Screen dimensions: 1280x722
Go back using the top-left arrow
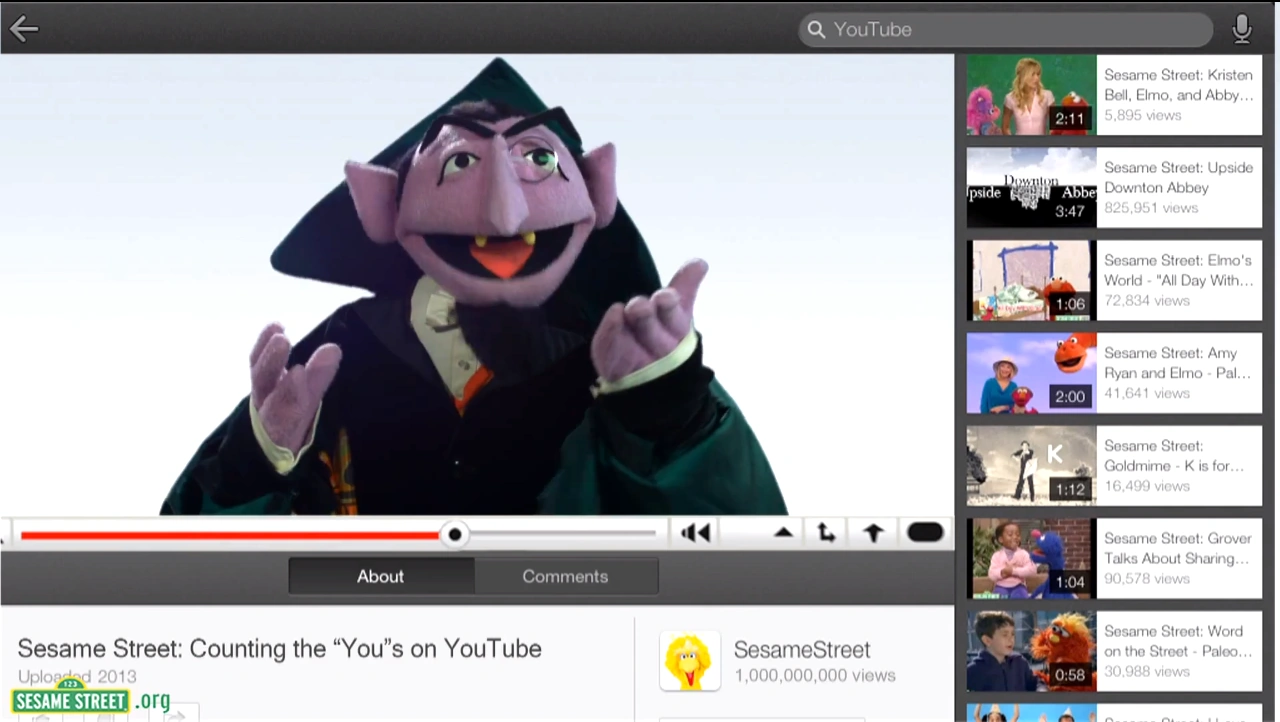[x=24, y=29]
